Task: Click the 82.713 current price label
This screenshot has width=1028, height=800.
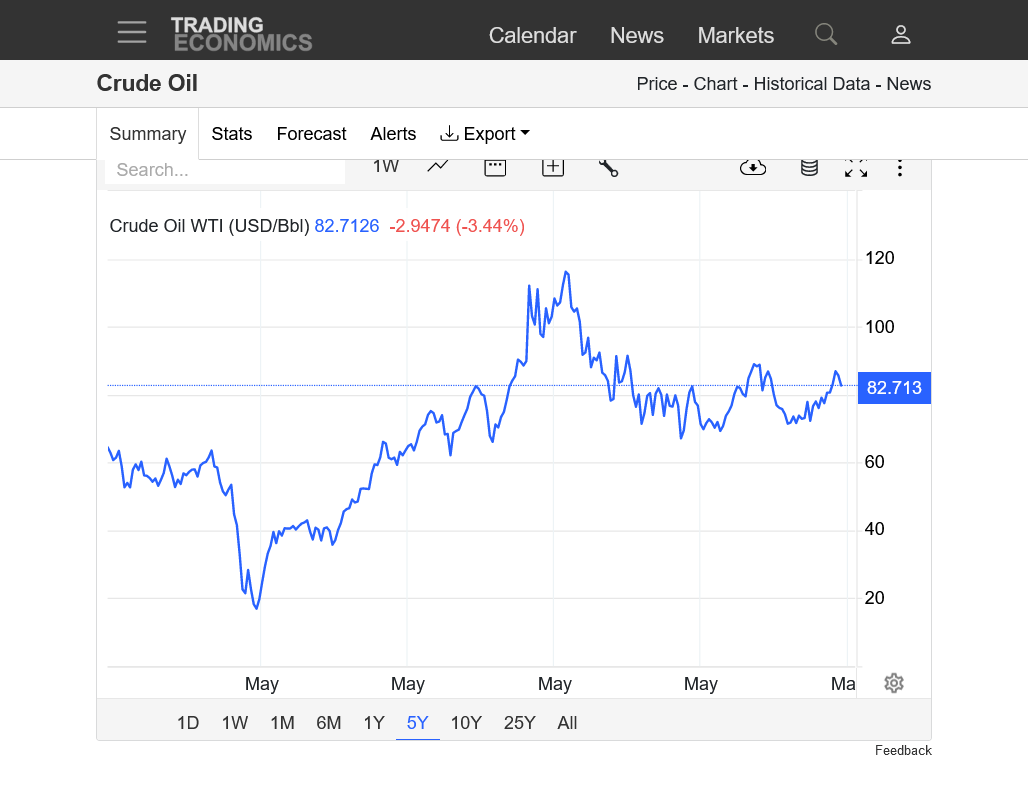Action: coord(894,388)
